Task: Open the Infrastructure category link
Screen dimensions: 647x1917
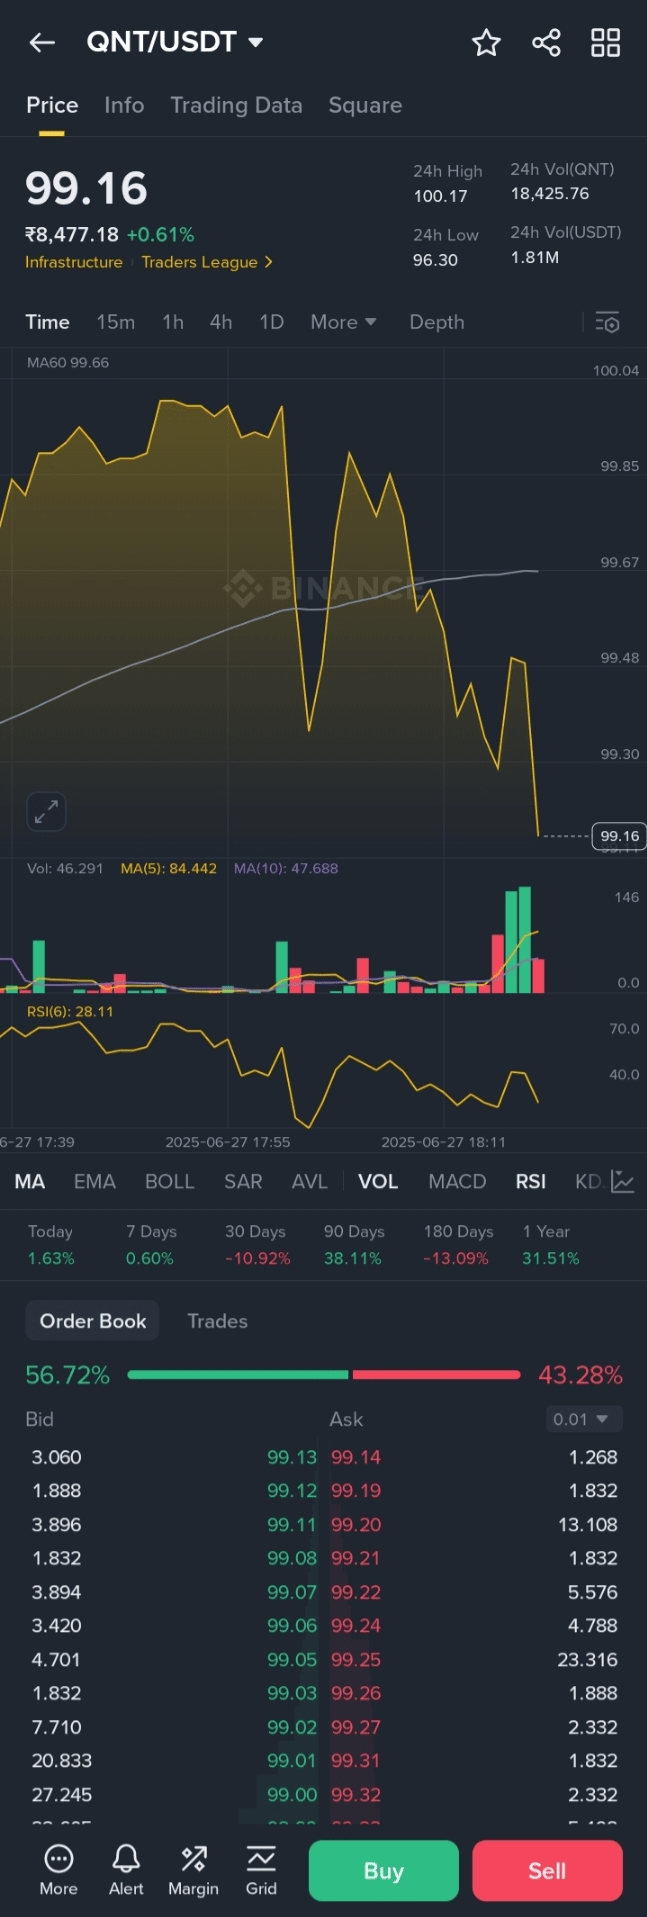Action: click(x=74, y=262)
